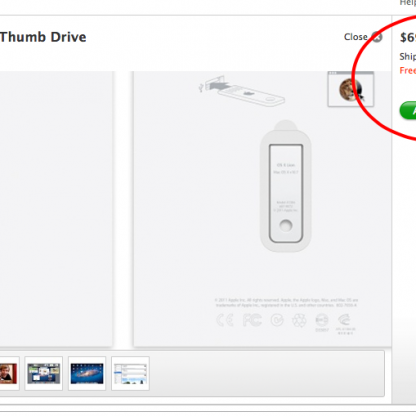Click the green Add button
Viewport: 416px width, 416px height.
tap(408, 110)
